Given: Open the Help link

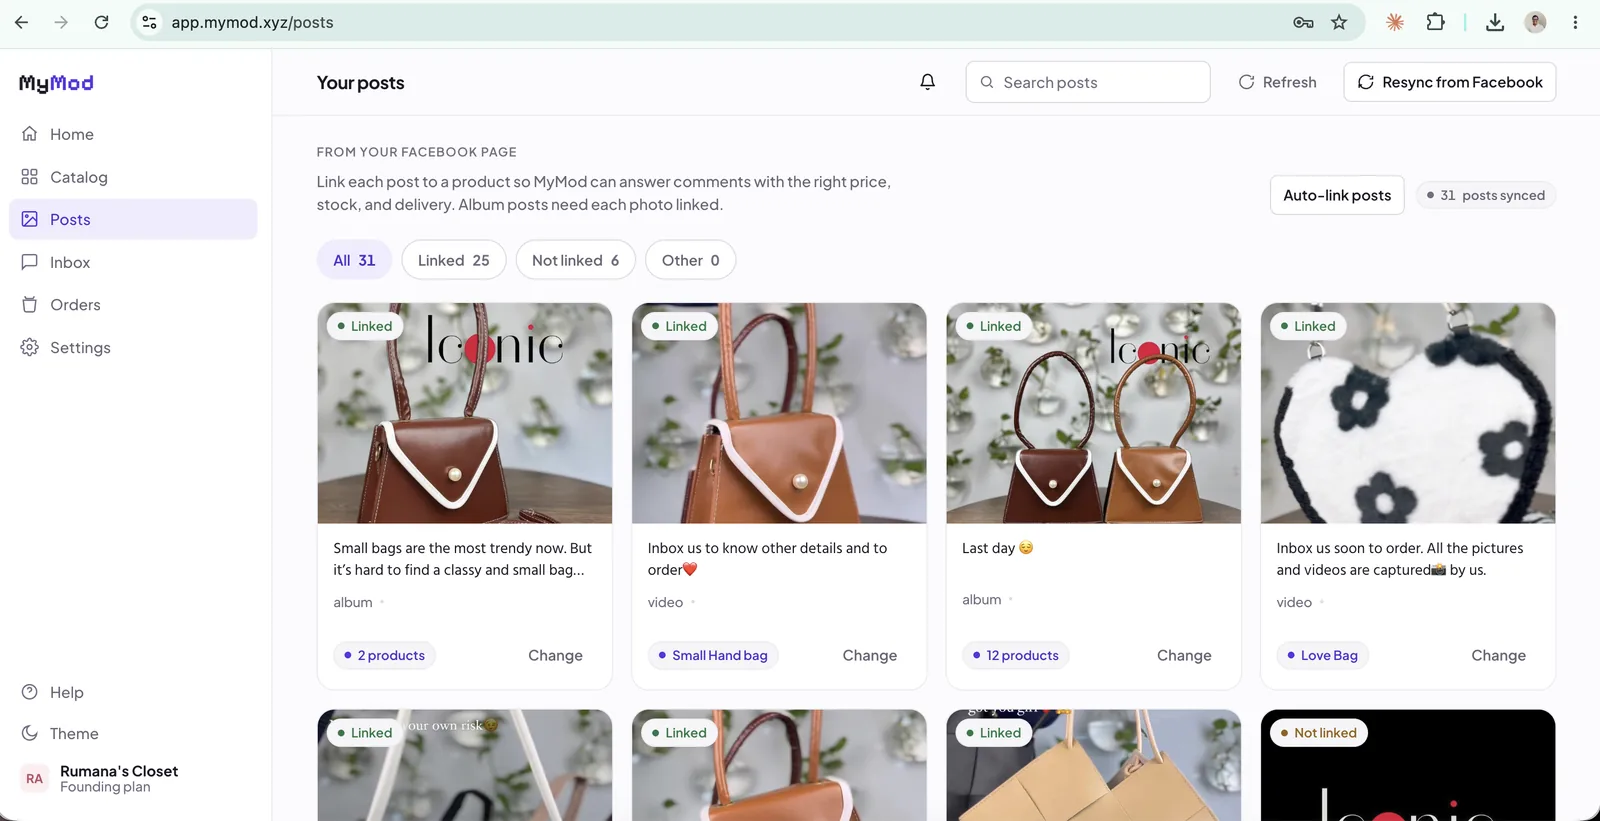Looking at the screenshot, I should [133, 692].
